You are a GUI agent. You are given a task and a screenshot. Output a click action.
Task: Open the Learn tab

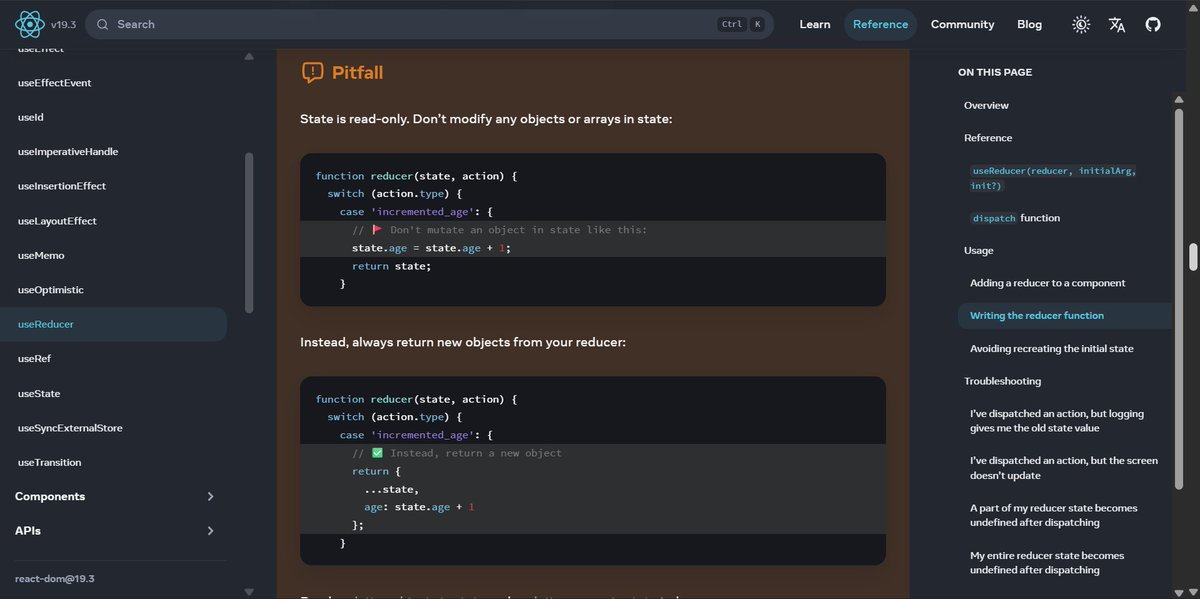[814, 24]
